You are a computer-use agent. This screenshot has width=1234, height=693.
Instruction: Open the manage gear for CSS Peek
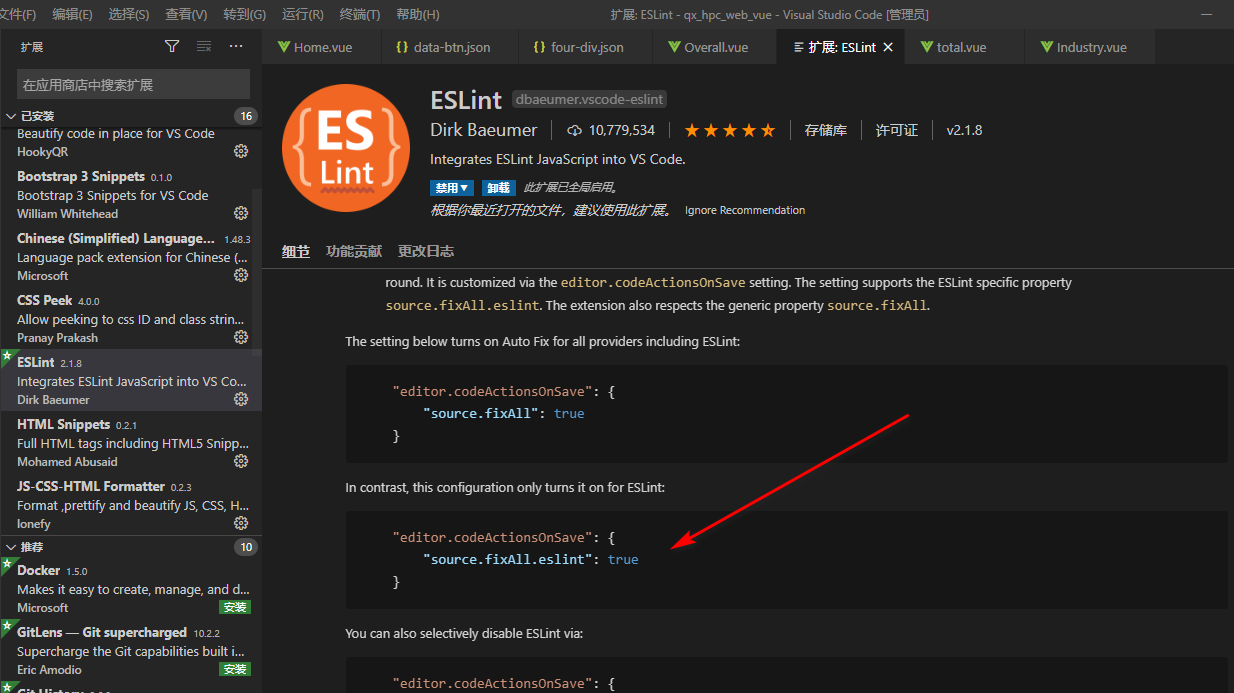point(241,337)
